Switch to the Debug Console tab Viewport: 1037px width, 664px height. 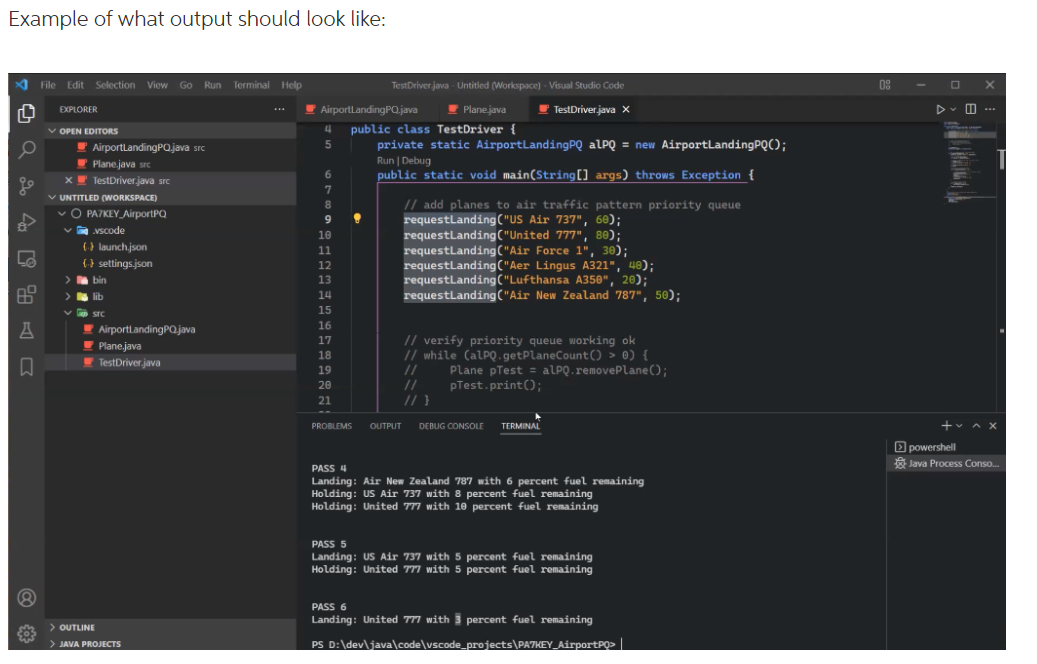451,426
